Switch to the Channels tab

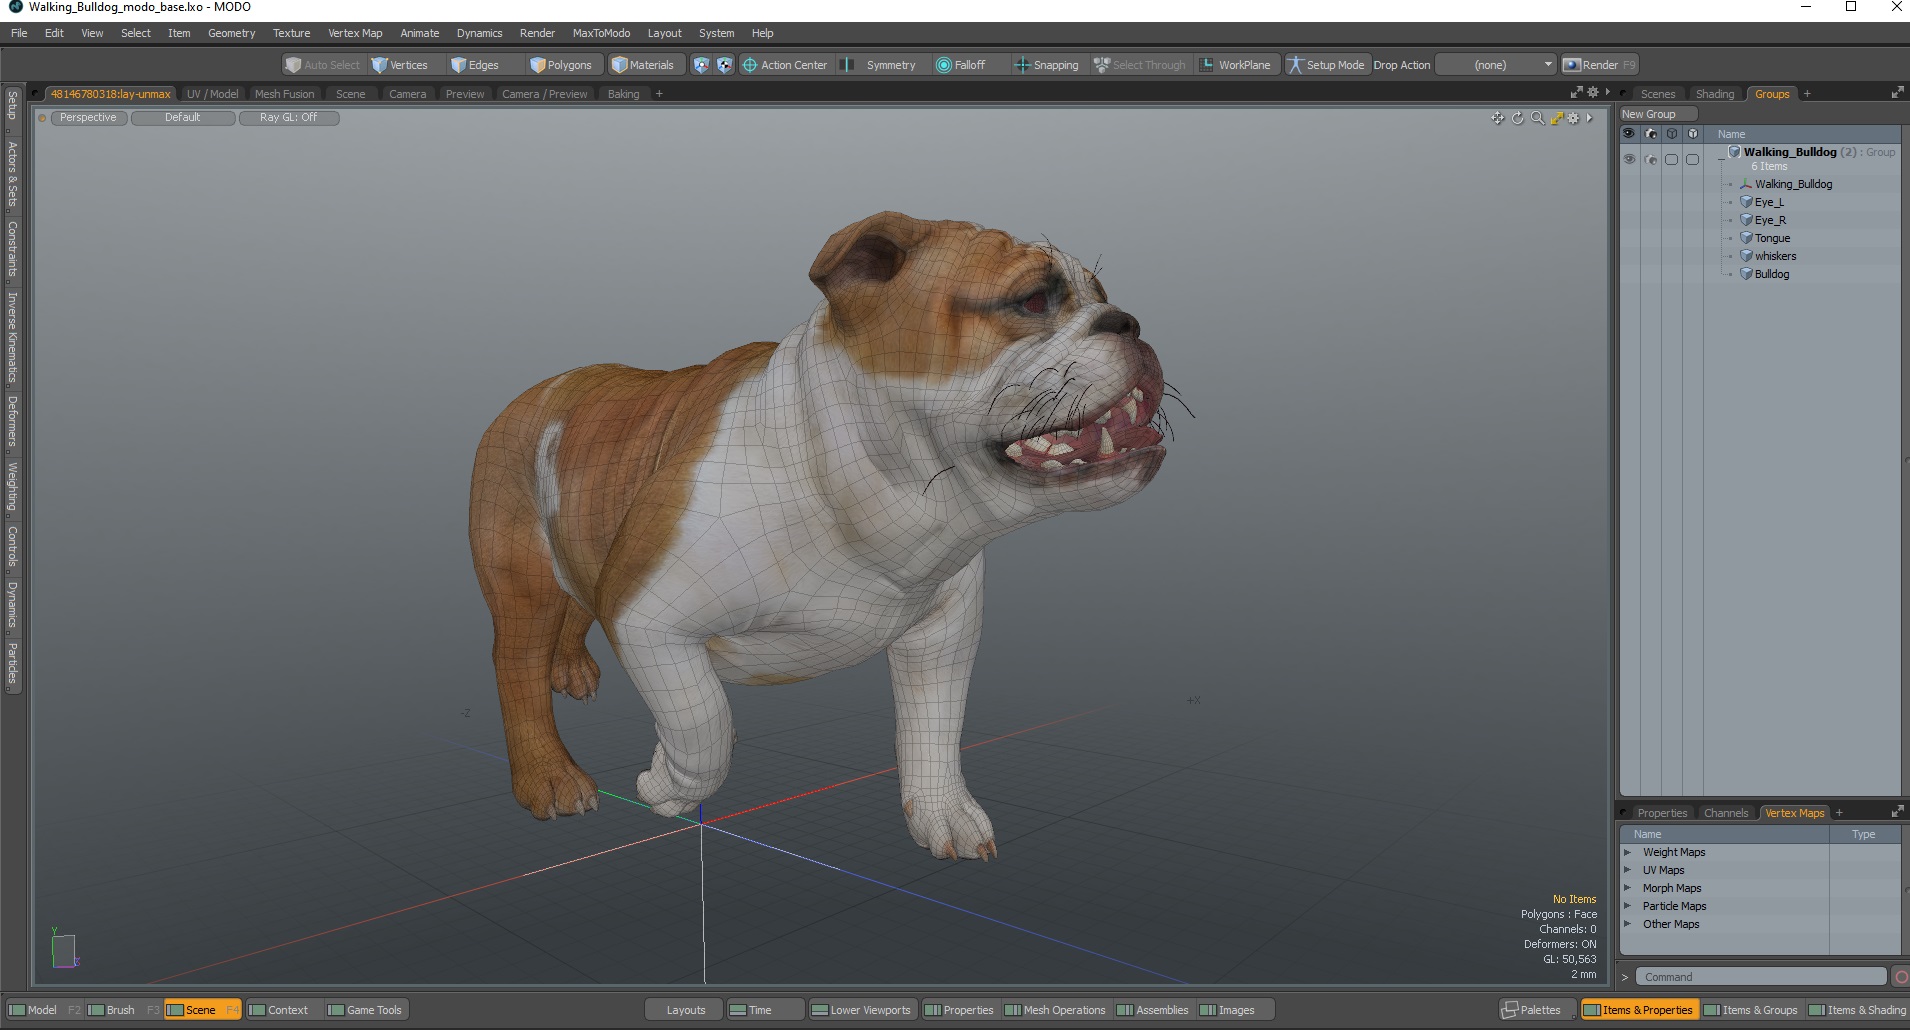pyautogui.click(x=1725, y=813)
